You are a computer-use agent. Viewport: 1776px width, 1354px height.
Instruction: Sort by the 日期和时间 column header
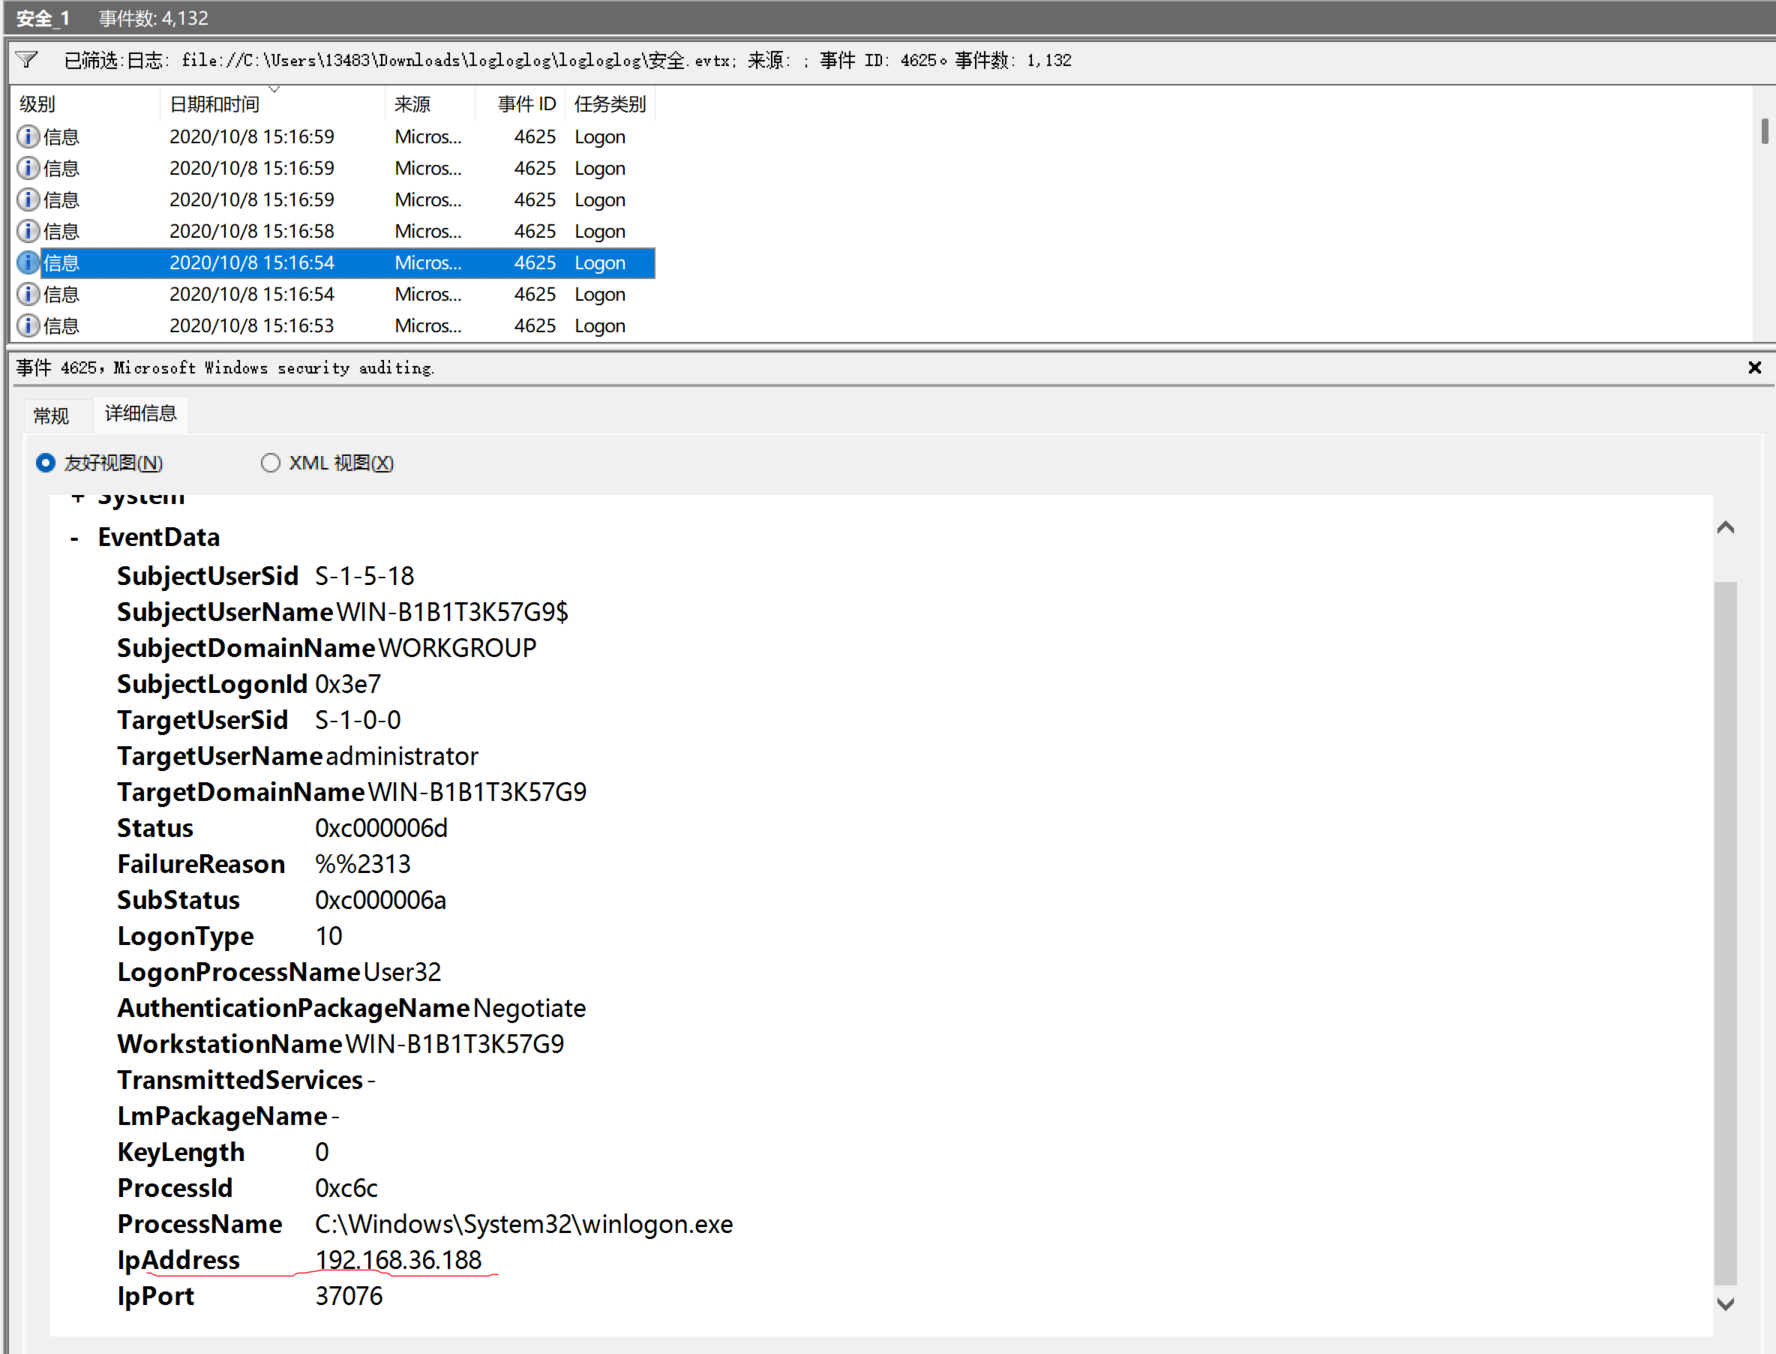click(x=214, y=104)
